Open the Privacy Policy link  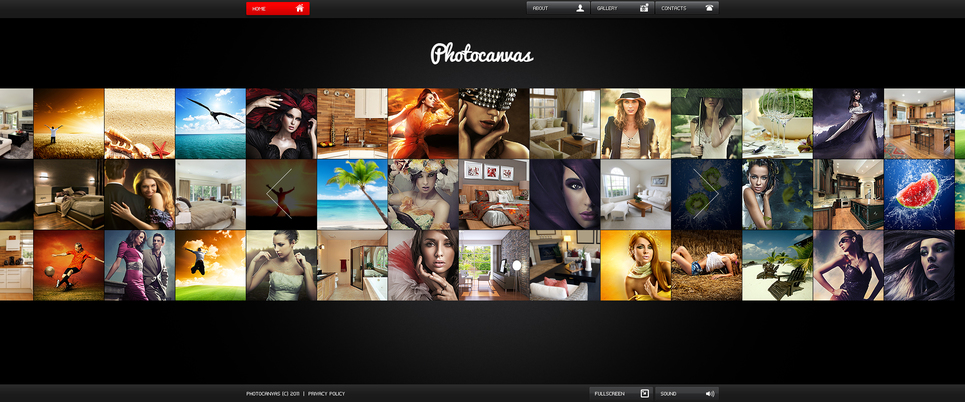pos(326,393)
